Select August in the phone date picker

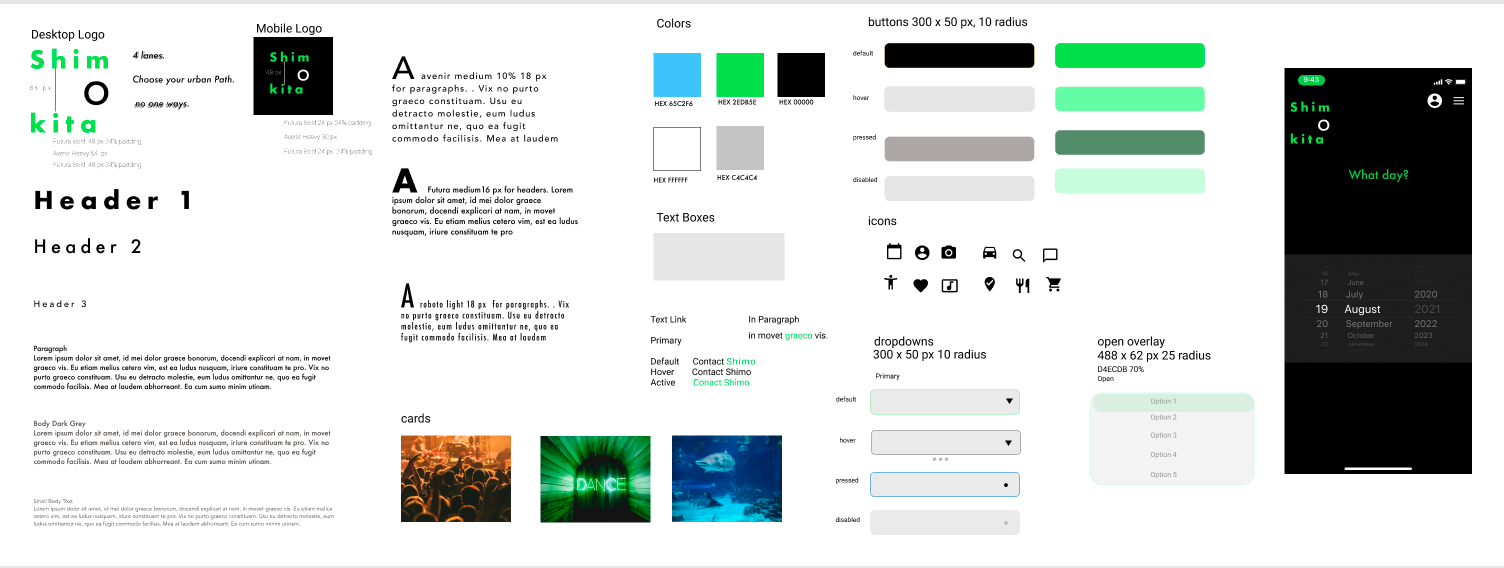[x=1363, y=310]
